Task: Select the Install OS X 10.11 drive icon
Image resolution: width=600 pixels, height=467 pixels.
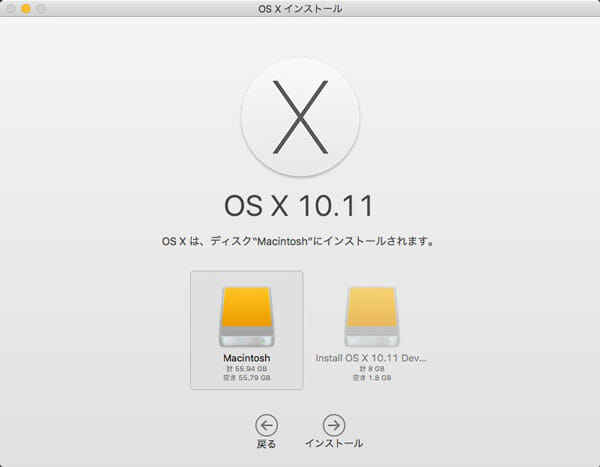Action: click(x=372, y=315)
